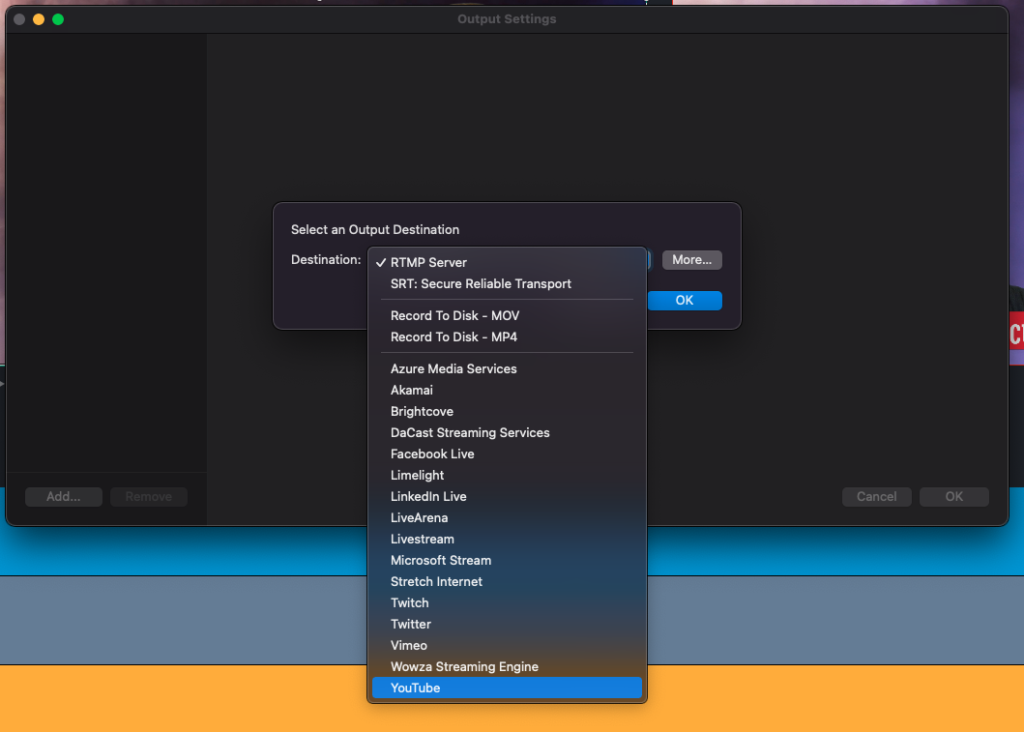The image size is (1024, 732).
Task: Select Record To Disk - MP4
Action: [x=507, y=337]
